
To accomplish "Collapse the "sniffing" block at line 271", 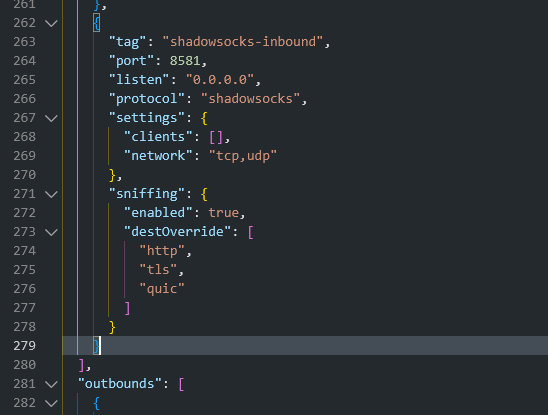I will [51, 194].
